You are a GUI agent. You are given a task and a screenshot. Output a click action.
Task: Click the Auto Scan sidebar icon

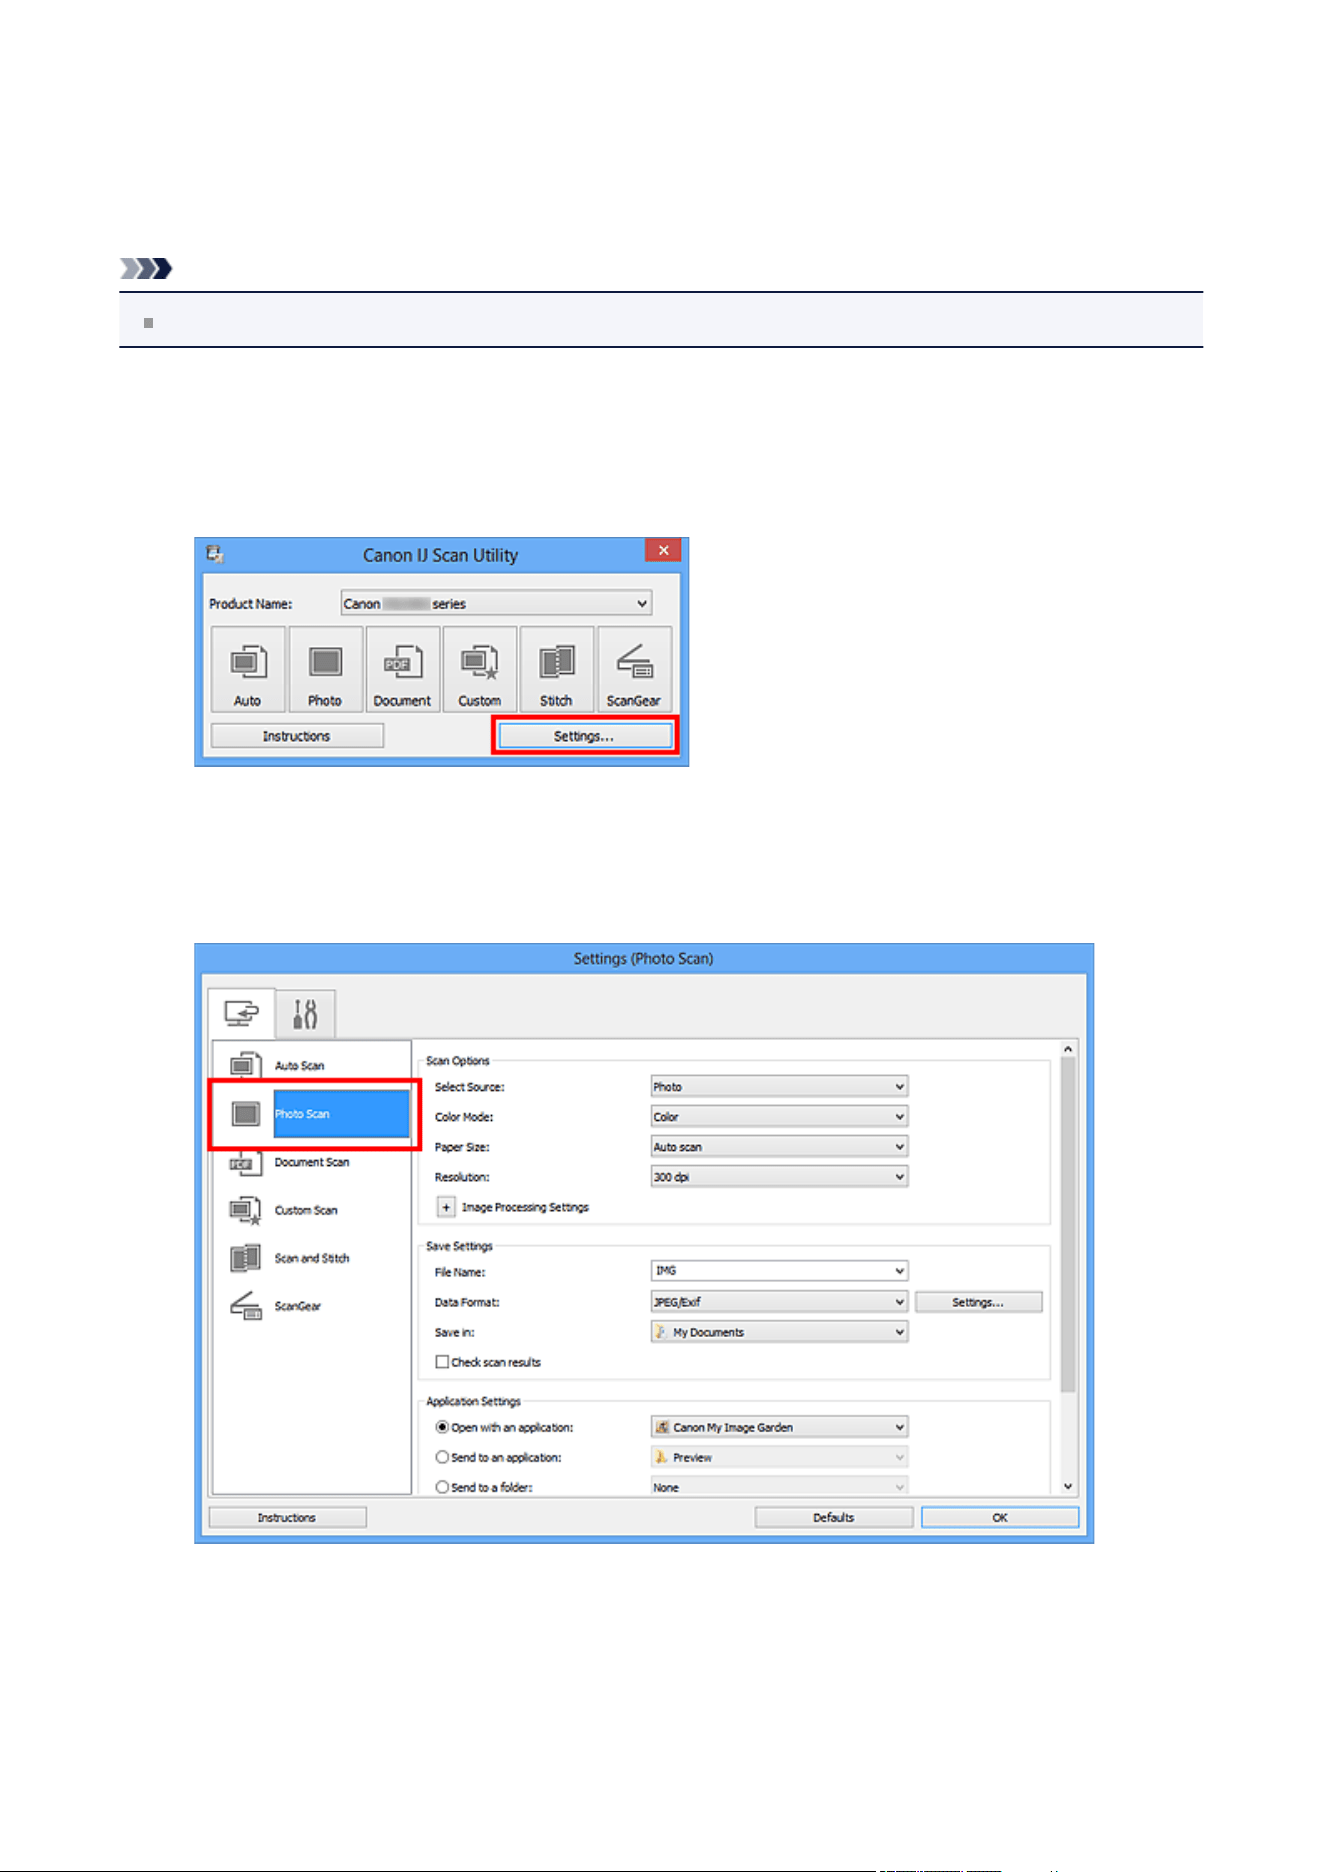tap(245, 1066)
